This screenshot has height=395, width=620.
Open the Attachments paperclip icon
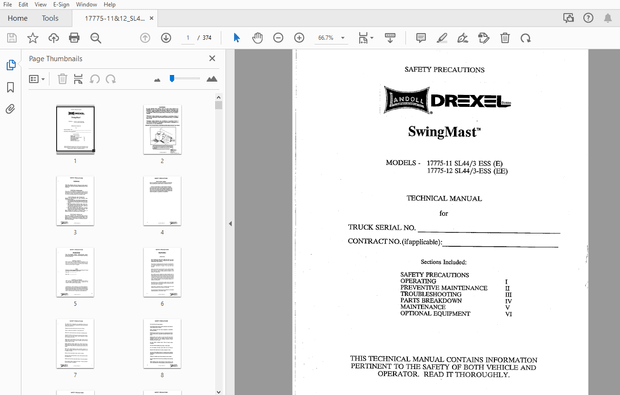11,109
